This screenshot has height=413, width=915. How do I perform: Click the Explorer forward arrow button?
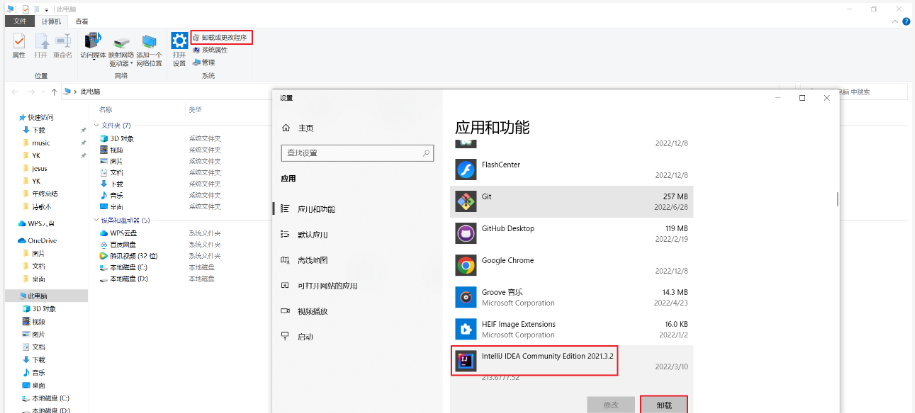(x=31, y=92)
